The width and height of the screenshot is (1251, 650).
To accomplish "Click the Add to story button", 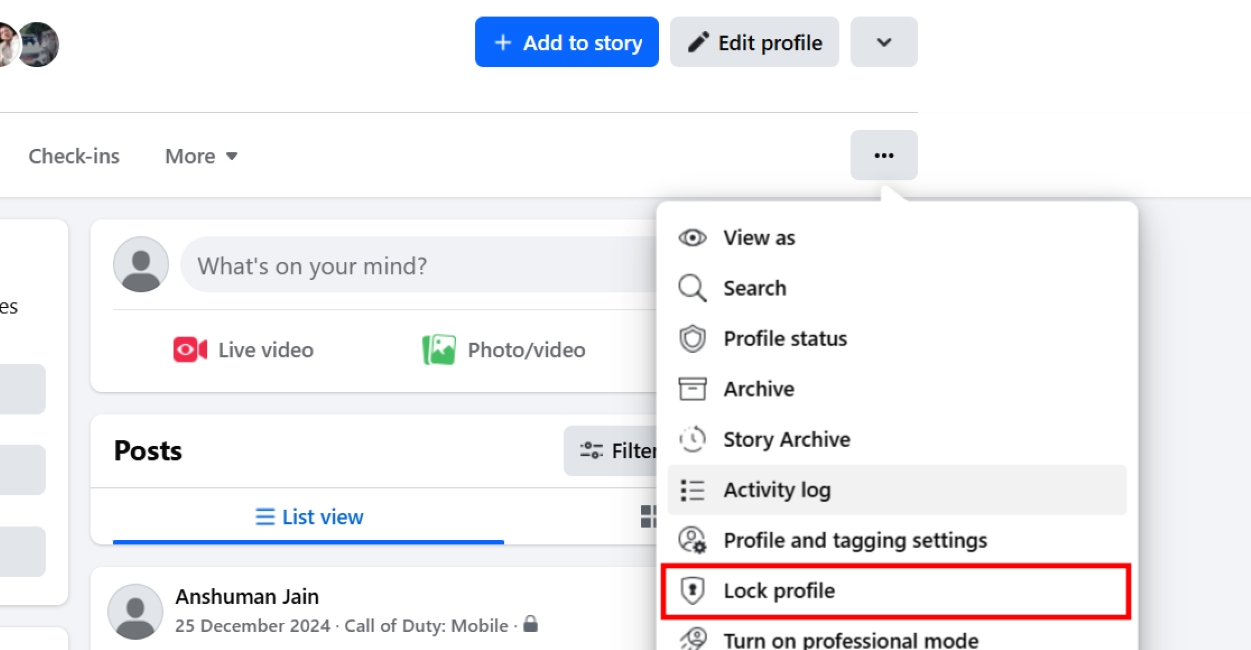I will [566, 42].
